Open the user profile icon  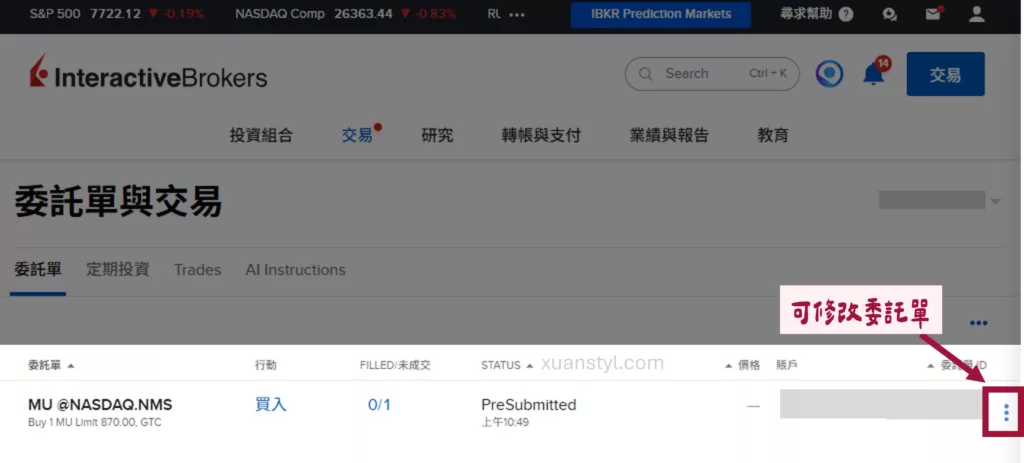(976, 14)
